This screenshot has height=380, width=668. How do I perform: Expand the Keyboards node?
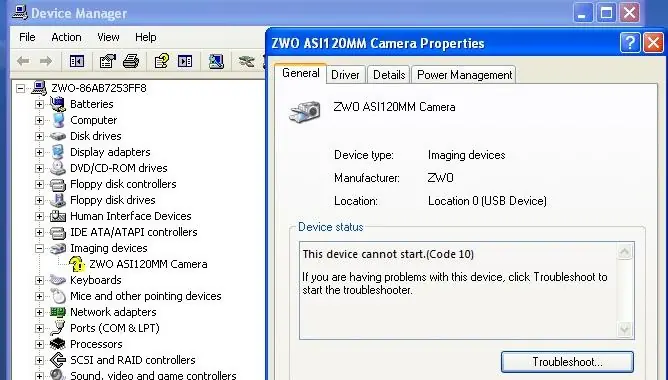click(x=39, y=280)
